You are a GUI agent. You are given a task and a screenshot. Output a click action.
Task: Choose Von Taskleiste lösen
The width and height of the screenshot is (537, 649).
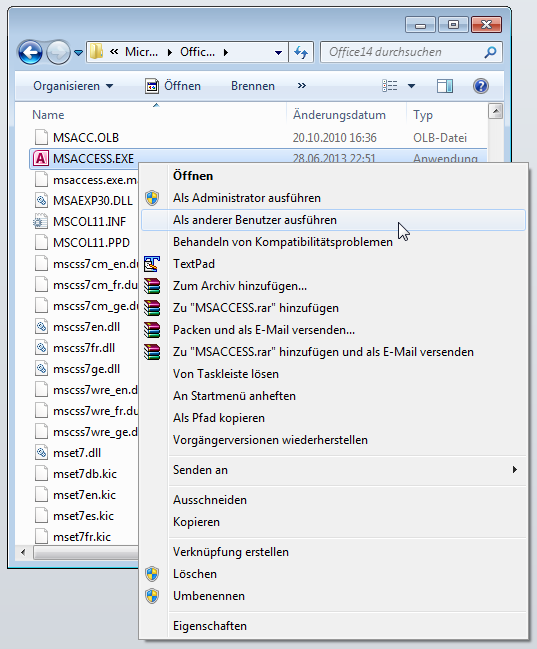(333, 374)
